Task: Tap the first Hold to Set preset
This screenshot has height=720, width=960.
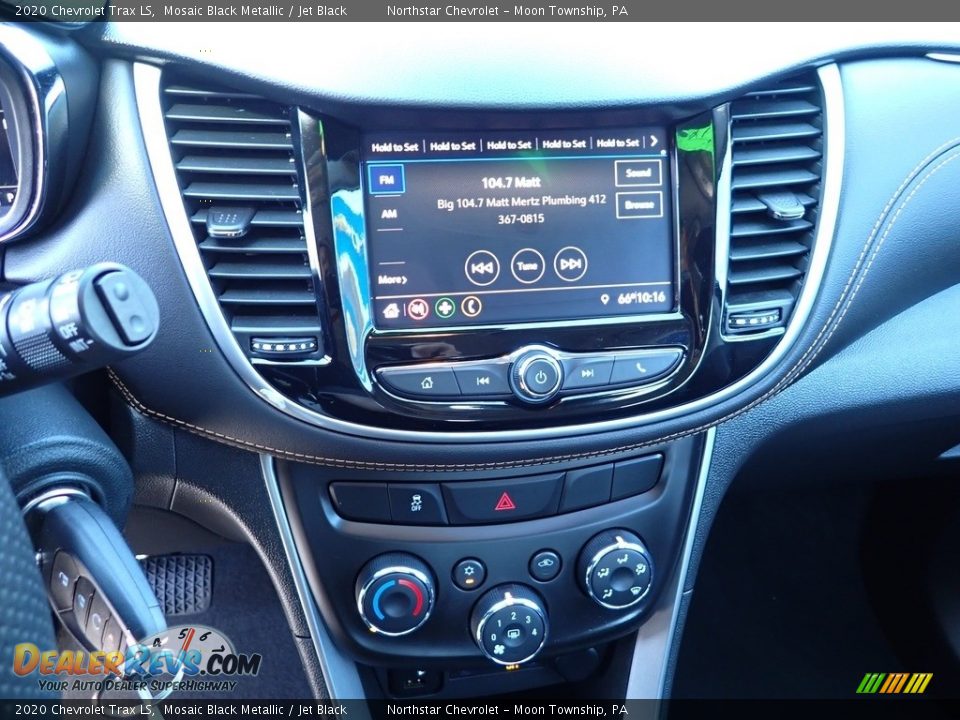Action: click(394, 147)
